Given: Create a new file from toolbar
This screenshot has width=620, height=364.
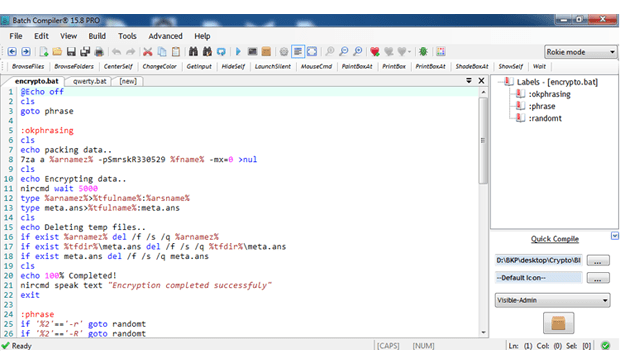Looking at the screenshot, I should coord(43,52).
